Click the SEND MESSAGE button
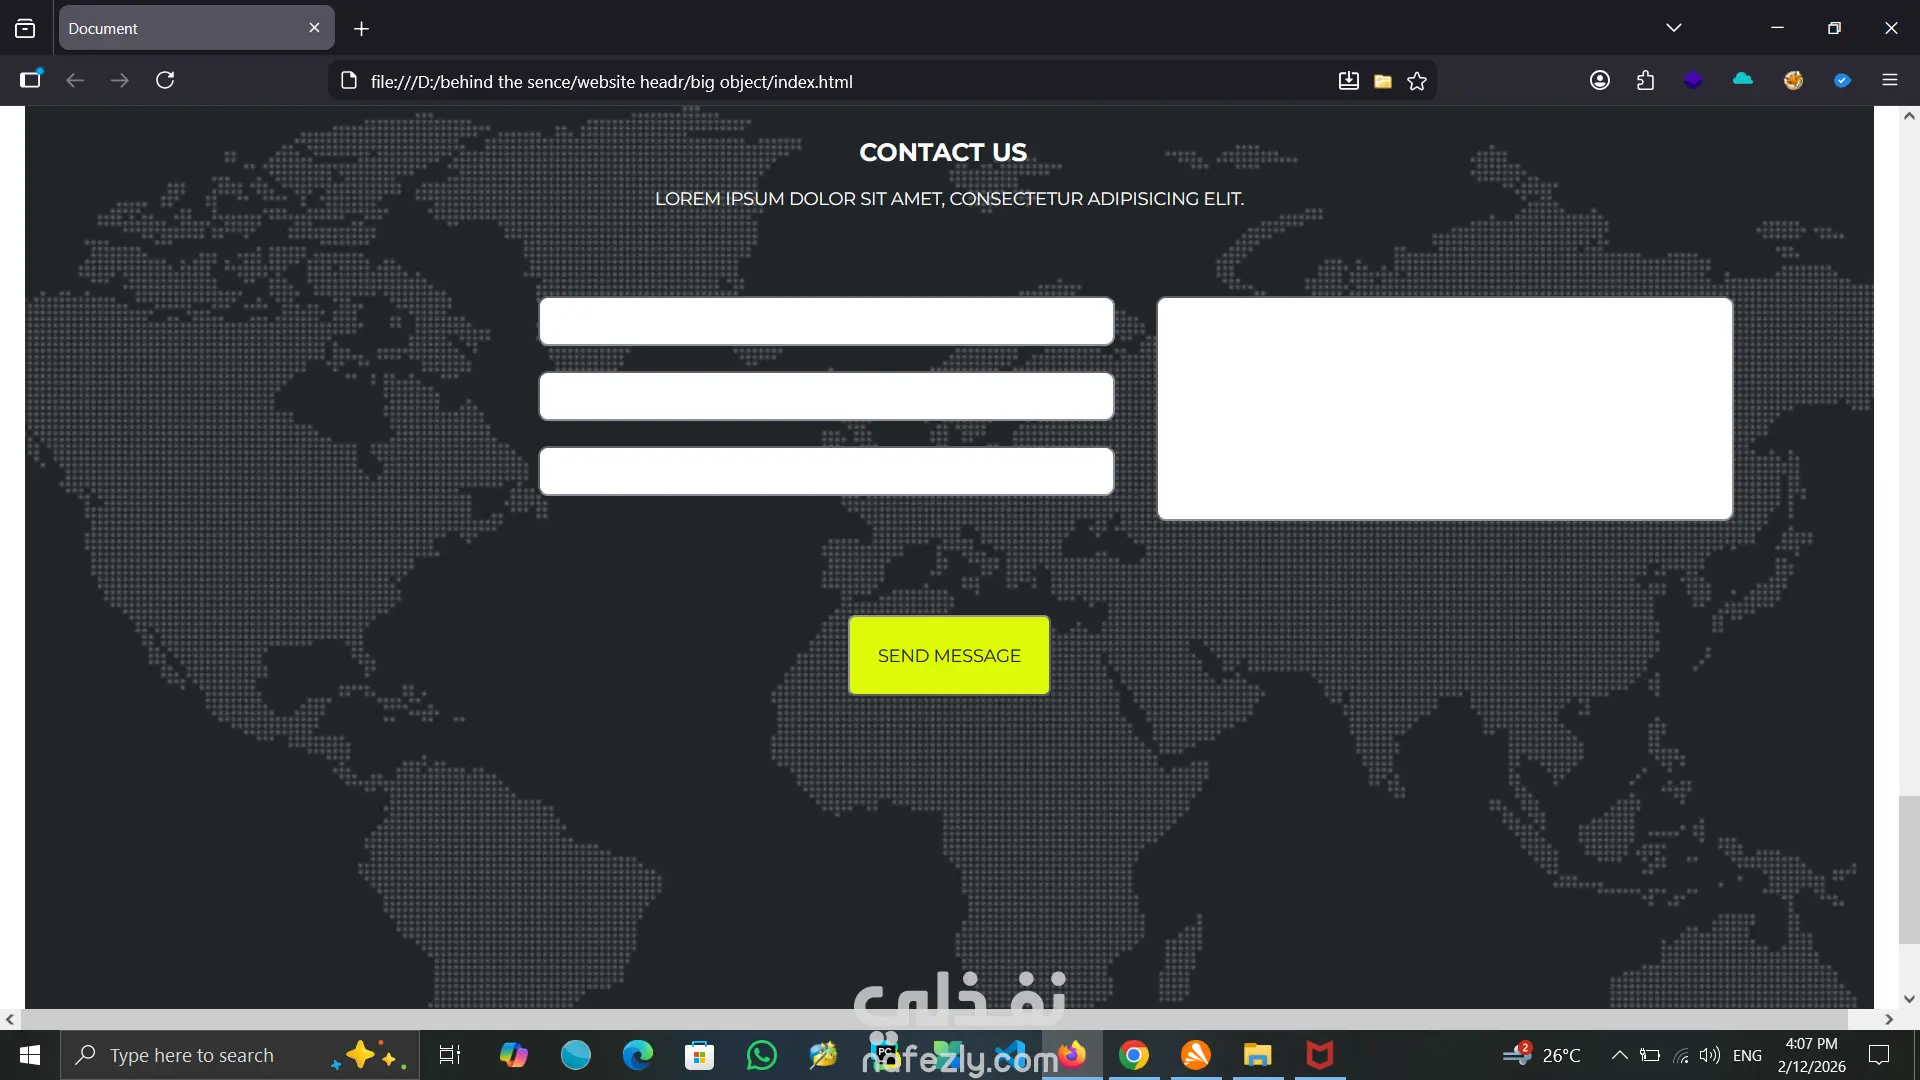Image resolution: width=1920 pixels, height=1080 pixels. (949, 655)
